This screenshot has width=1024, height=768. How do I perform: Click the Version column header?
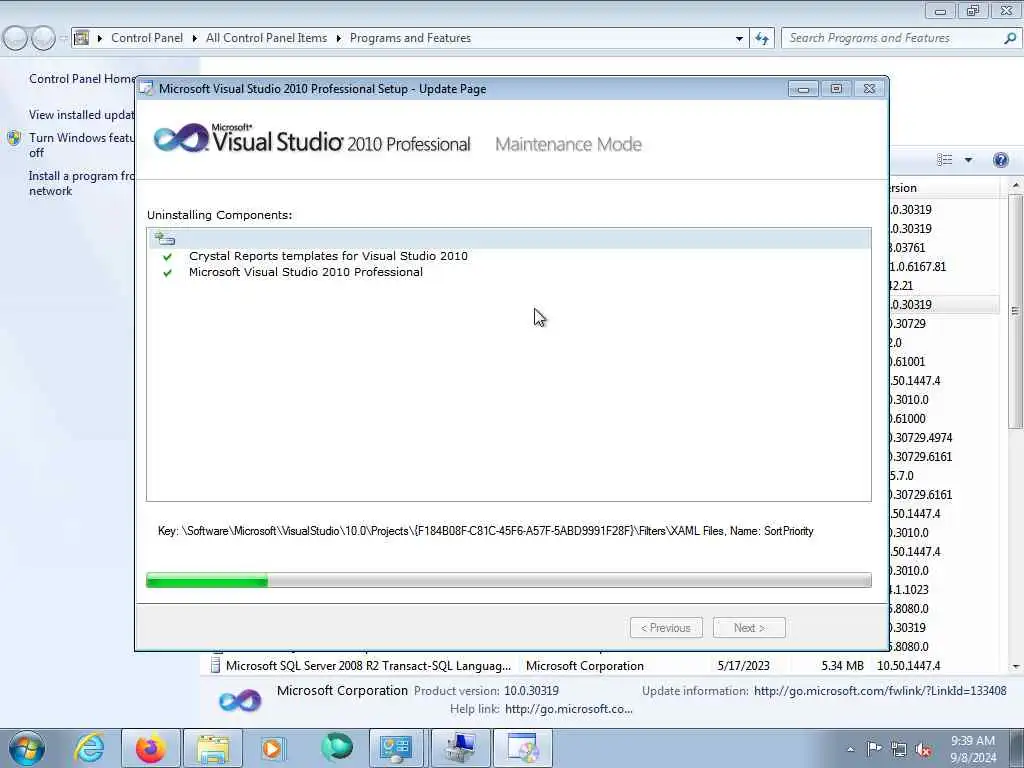[x=944, y=188]
